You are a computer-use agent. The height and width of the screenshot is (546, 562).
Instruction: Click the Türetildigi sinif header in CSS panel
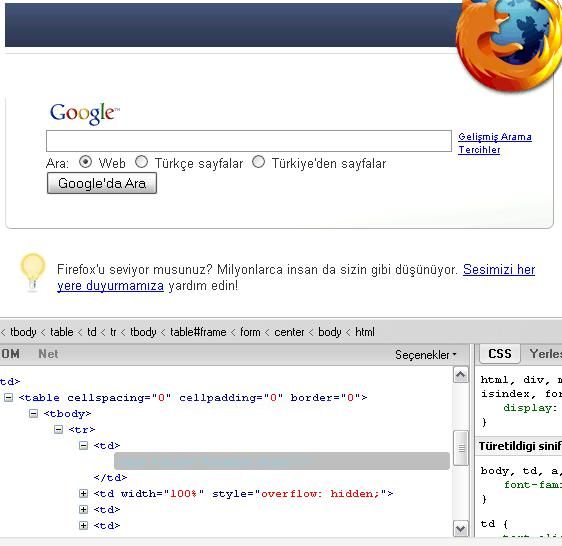(x=519, y=446)
